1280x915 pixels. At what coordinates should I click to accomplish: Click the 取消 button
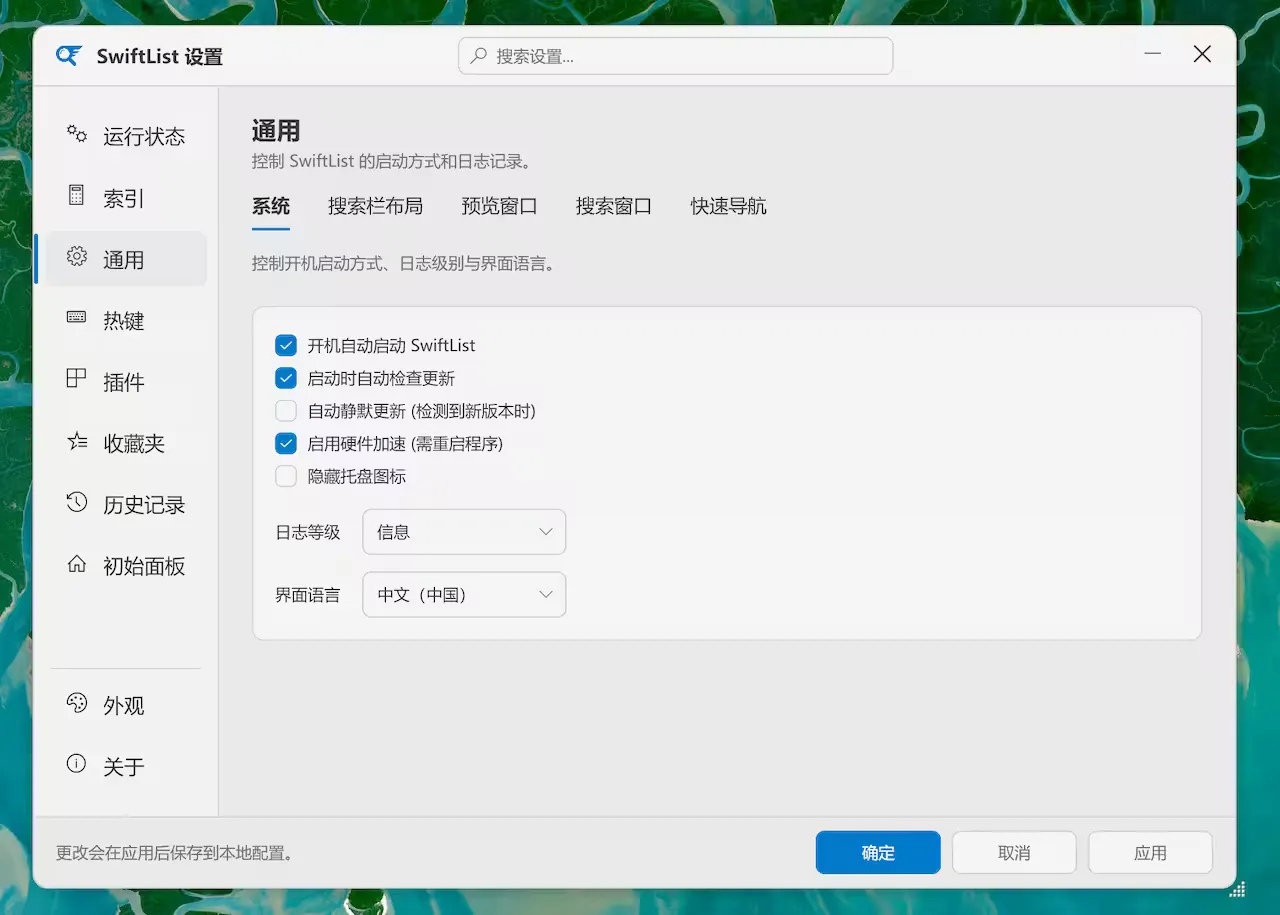1014,853
